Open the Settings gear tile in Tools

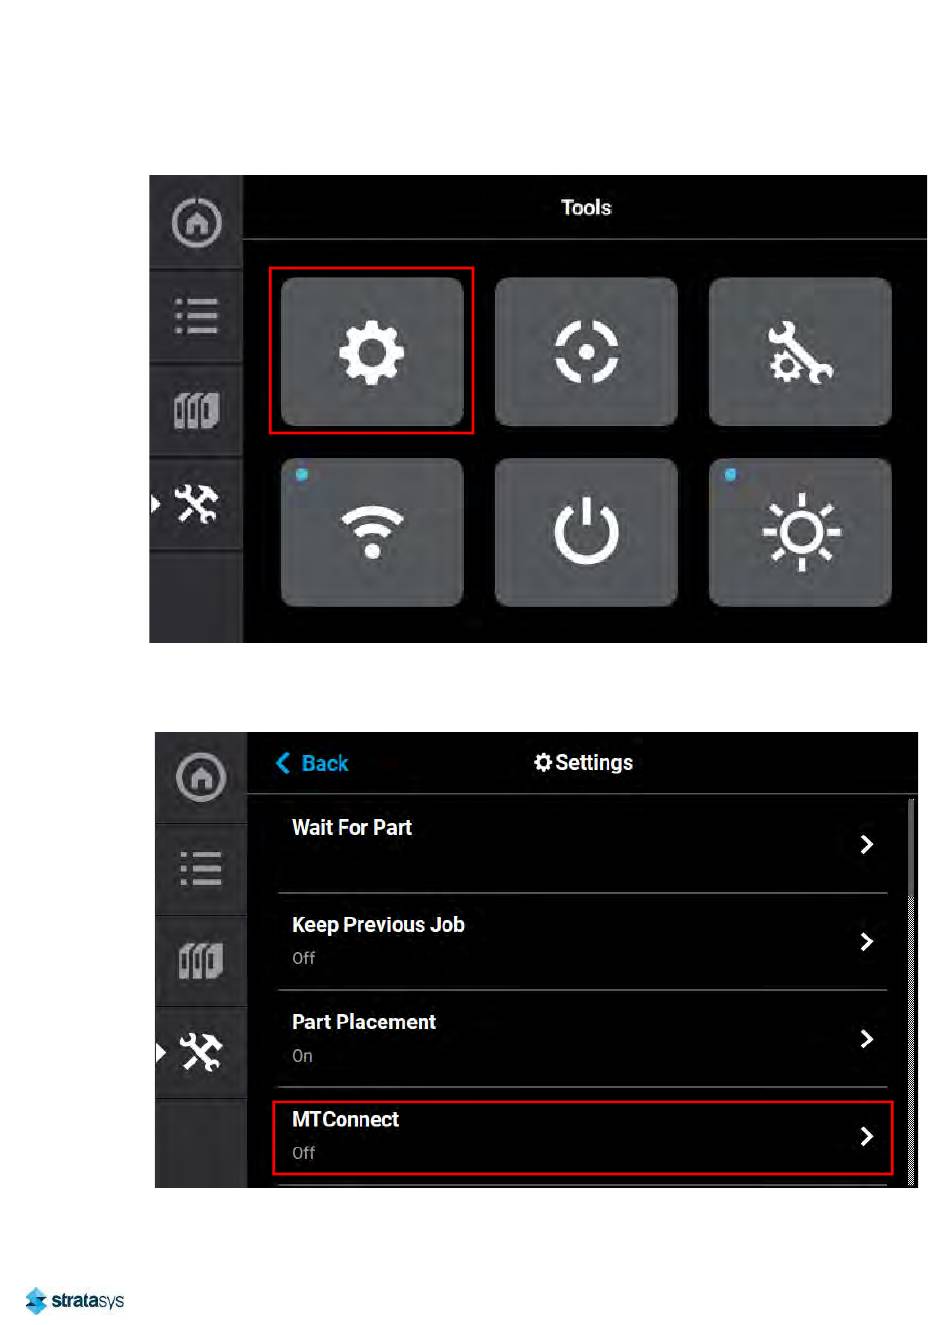(x=372, y=351)
